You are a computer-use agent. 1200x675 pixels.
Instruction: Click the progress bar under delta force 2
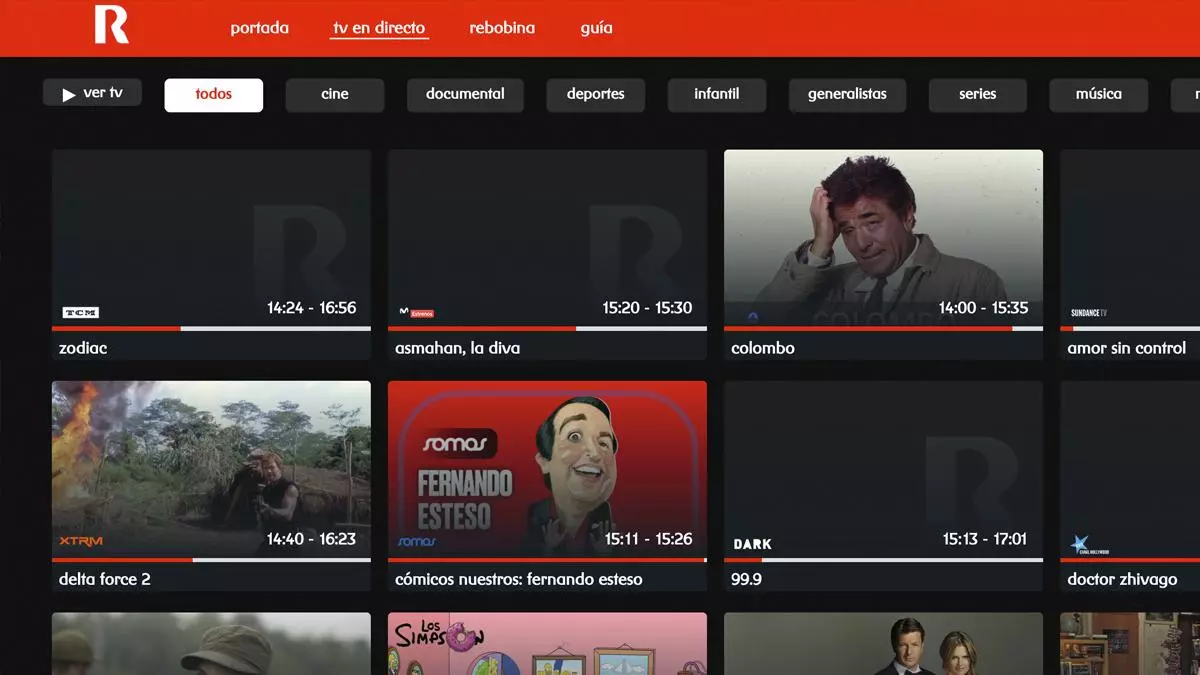pyautogui.click(x=211, y=560)
